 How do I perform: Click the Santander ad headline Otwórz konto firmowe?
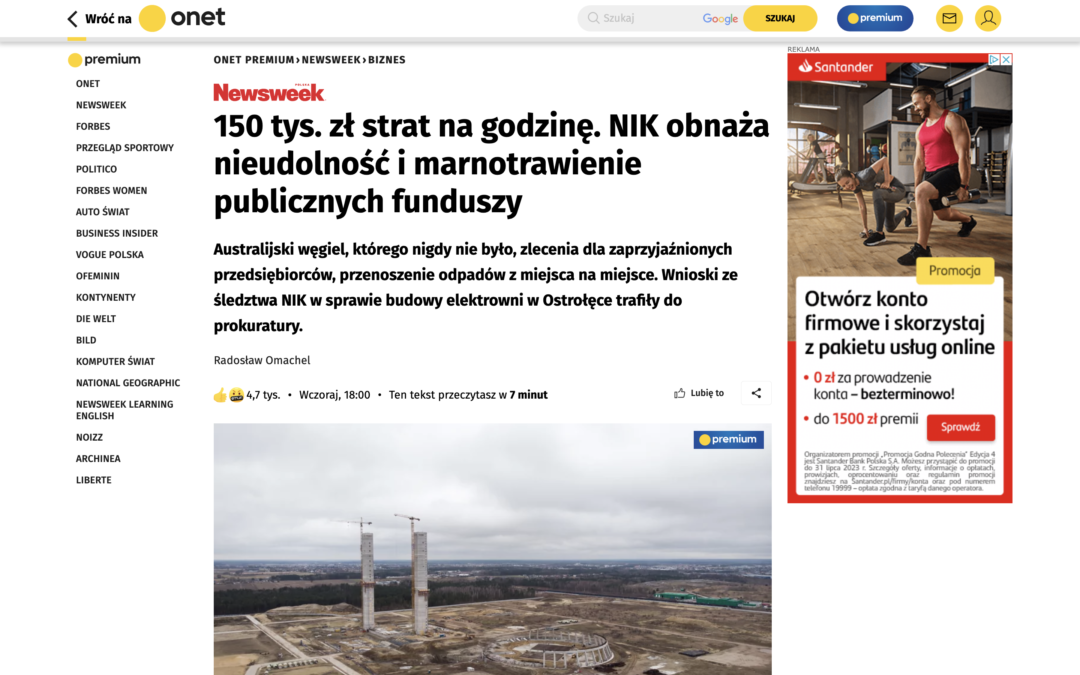[x=900, y=323]
